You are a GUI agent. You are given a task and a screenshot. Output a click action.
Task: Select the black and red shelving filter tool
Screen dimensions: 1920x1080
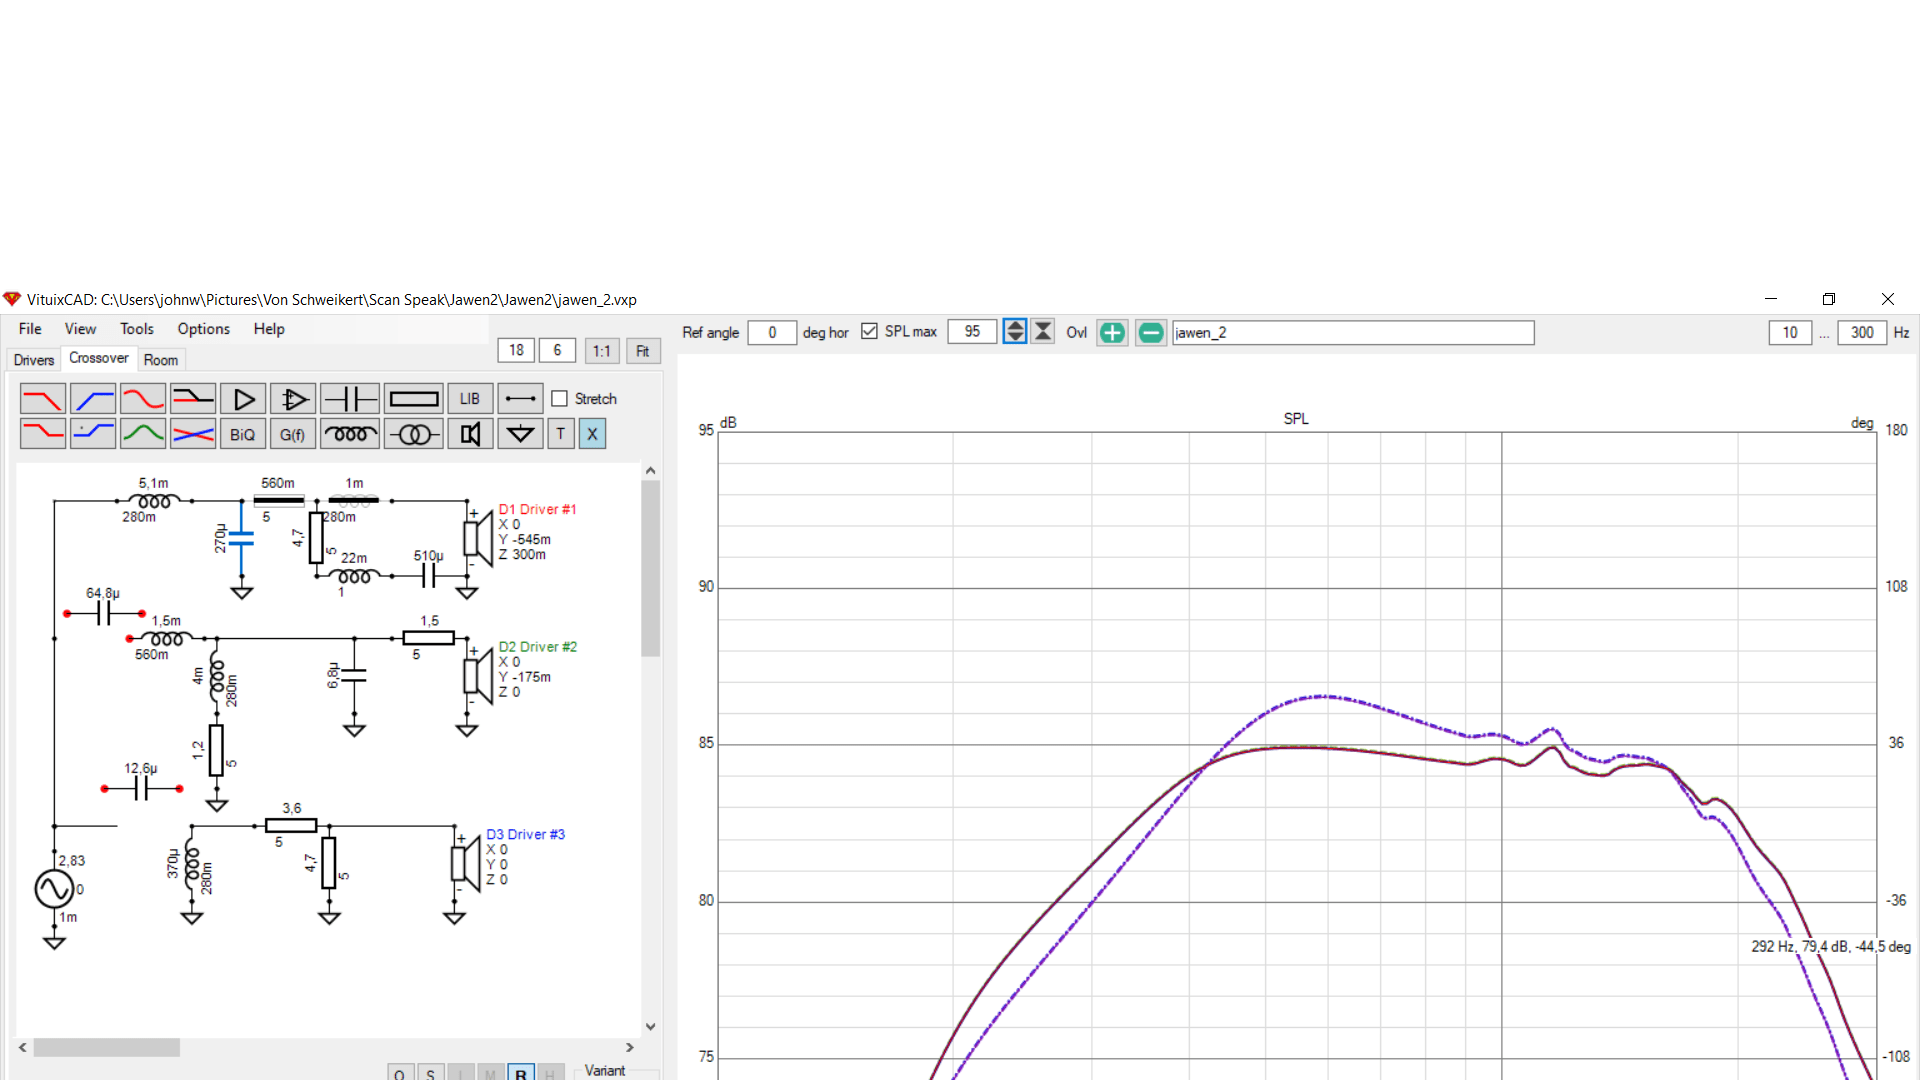click(x=193, y=399)
